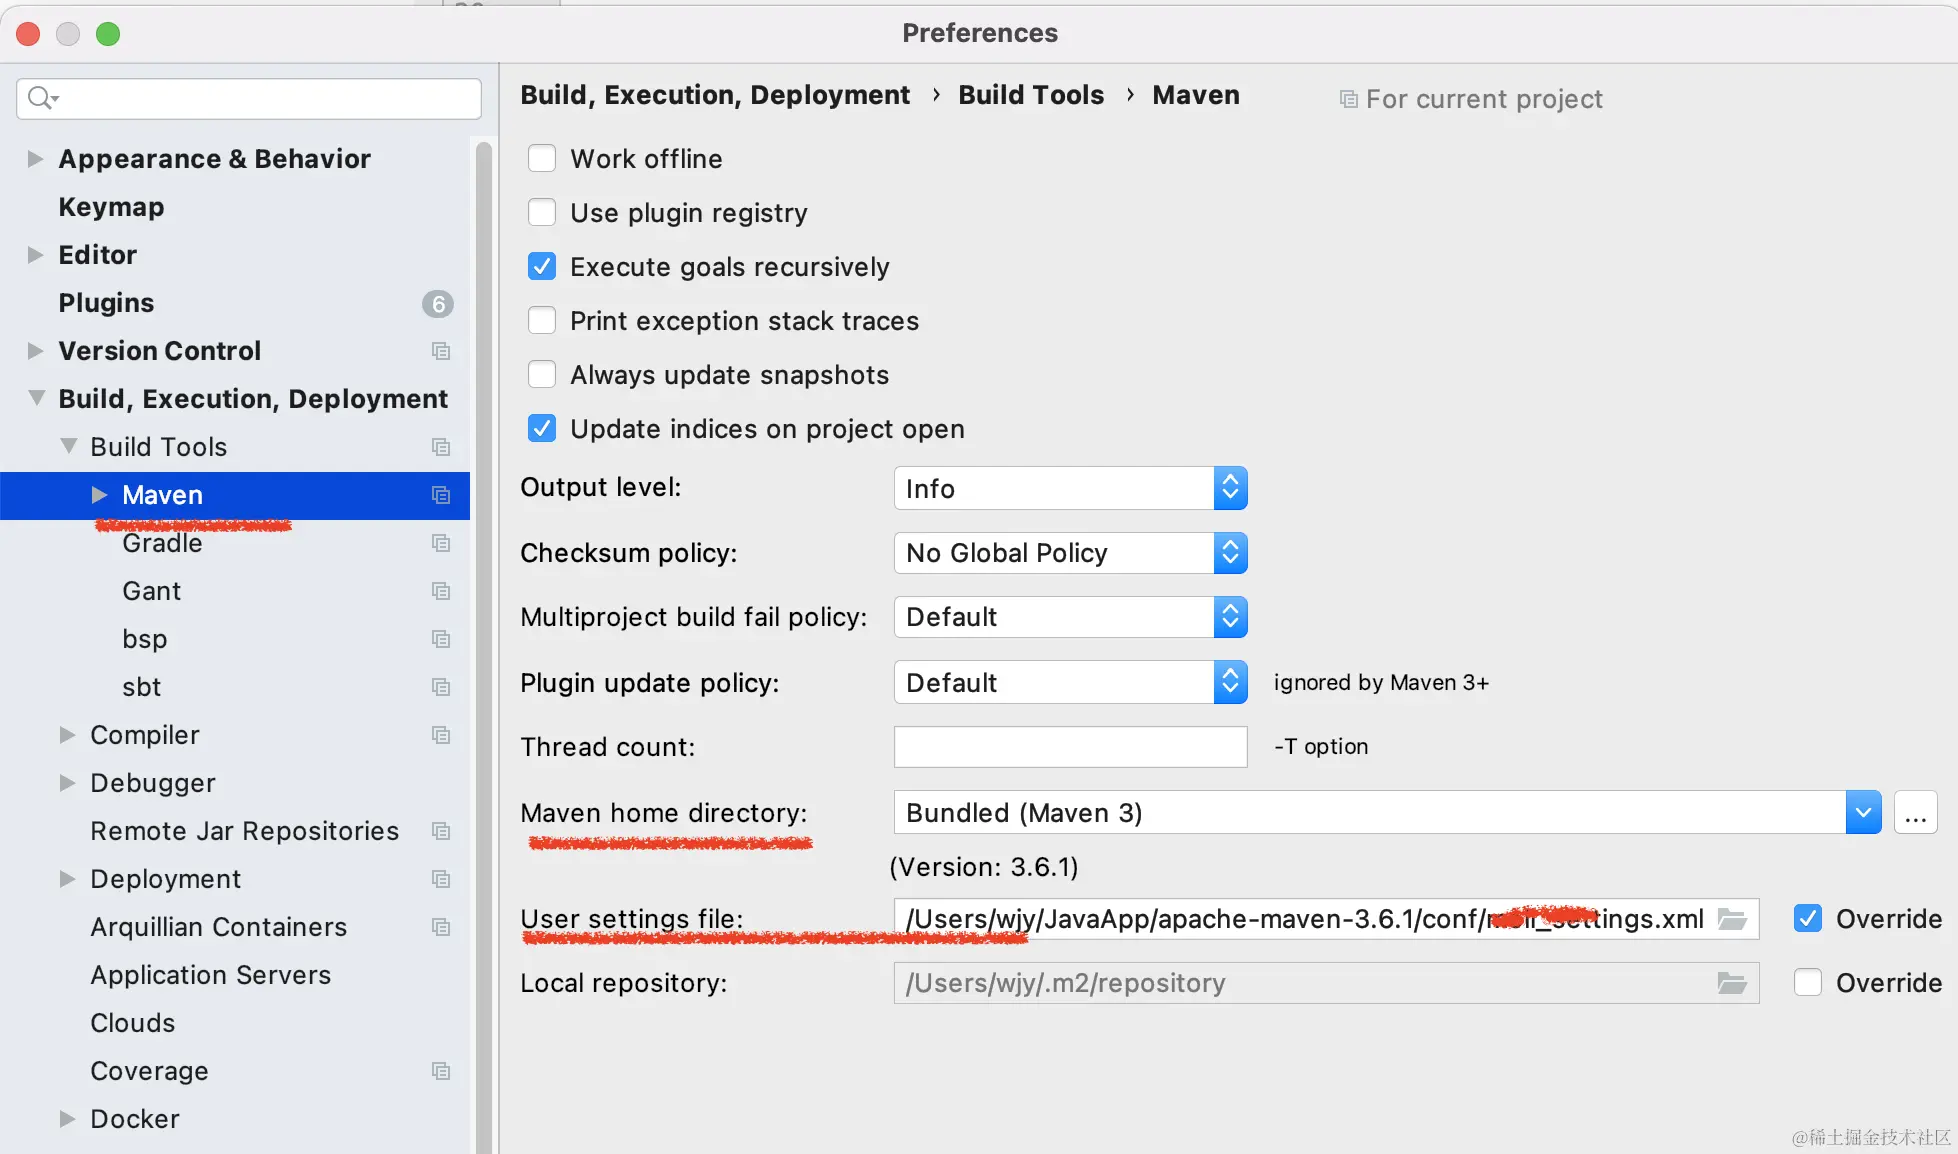
Task: Open Maven home directory dropdown arrow
Action: point(1863,813)
